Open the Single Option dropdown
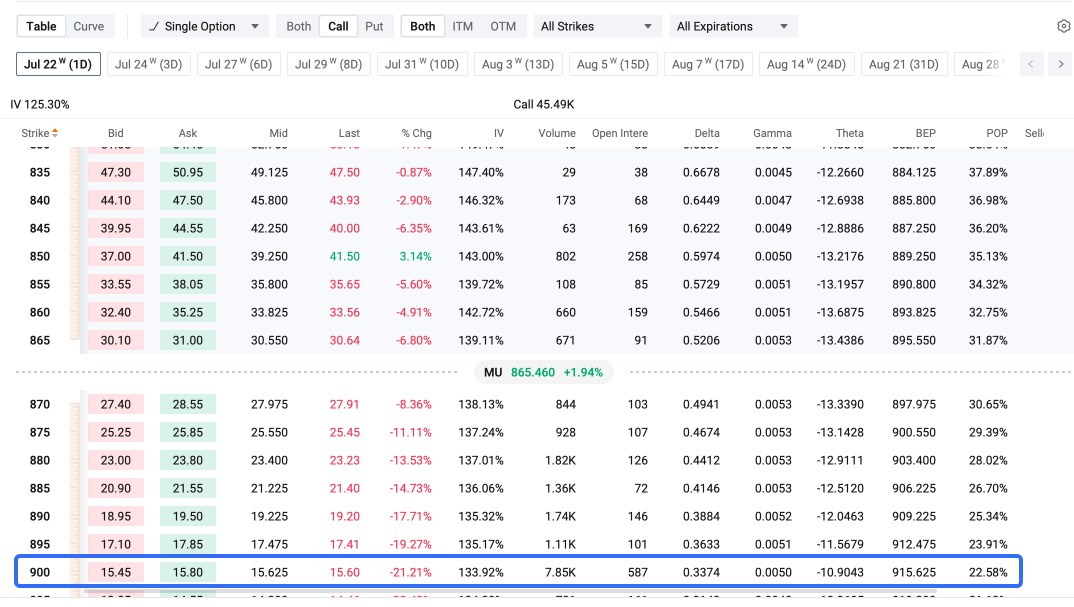This screenshot has width=1074, height=607. pos(205,27)
